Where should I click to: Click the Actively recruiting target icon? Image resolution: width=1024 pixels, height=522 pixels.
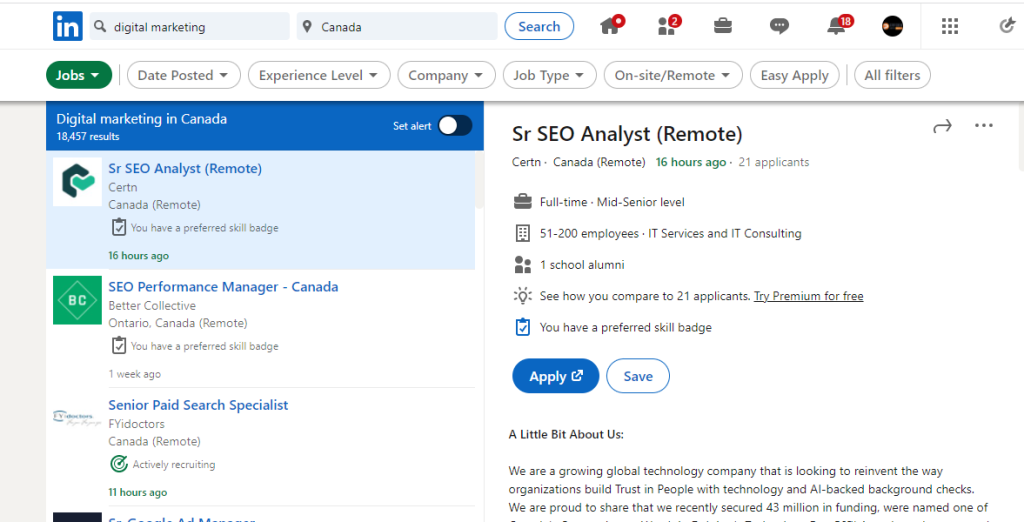pos(118,464)
